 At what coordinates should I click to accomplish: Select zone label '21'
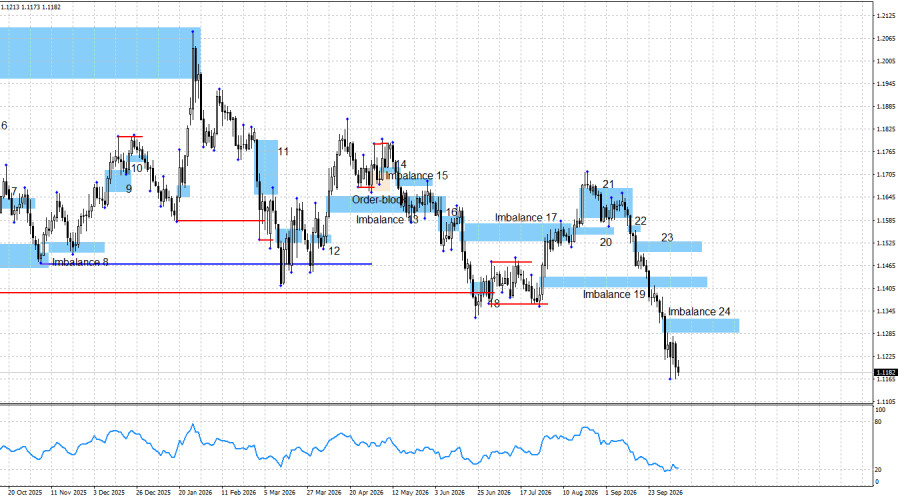[608, 184]
